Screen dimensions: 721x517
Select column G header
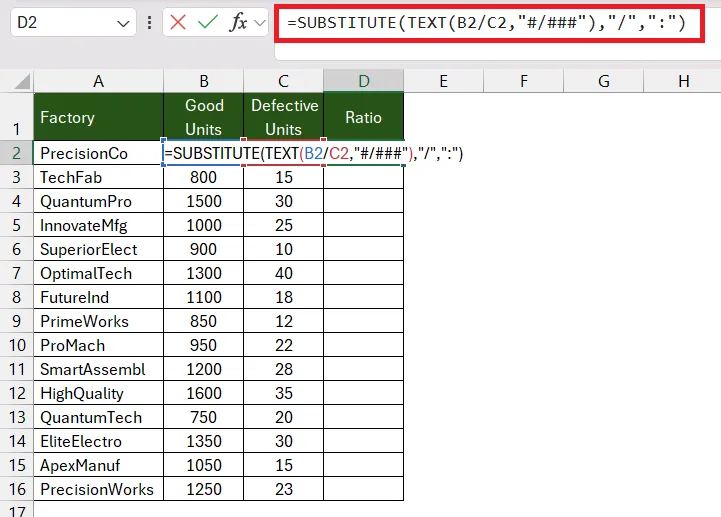coord(604,81)
